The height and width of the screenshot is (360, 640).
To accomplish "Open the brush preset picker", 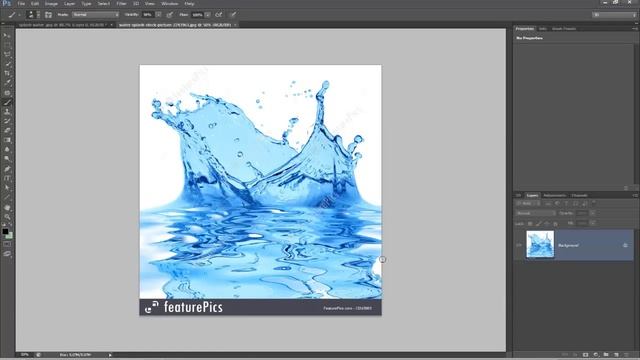I will (x=33, y=15).
